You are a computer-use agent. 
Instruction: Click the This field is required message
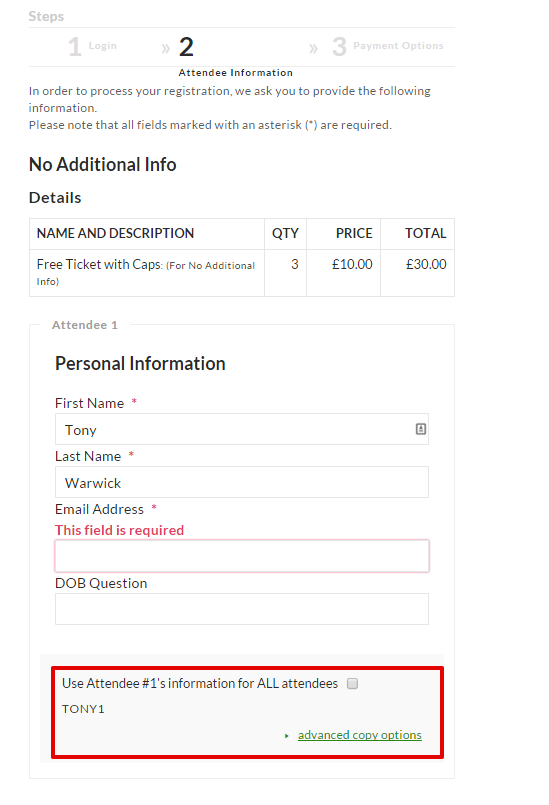pyautogui.click(x=120, y=530)
